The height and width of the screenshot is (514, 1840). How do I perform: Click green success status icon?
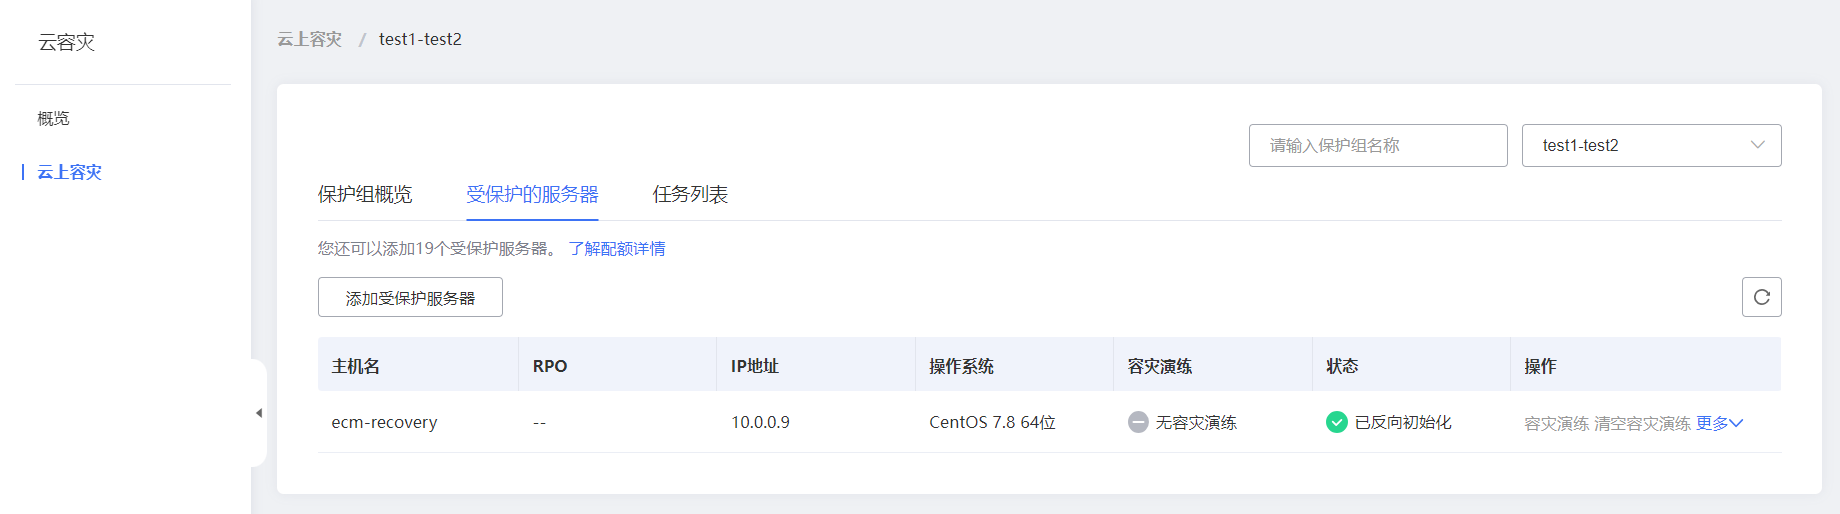point(1336,422)
